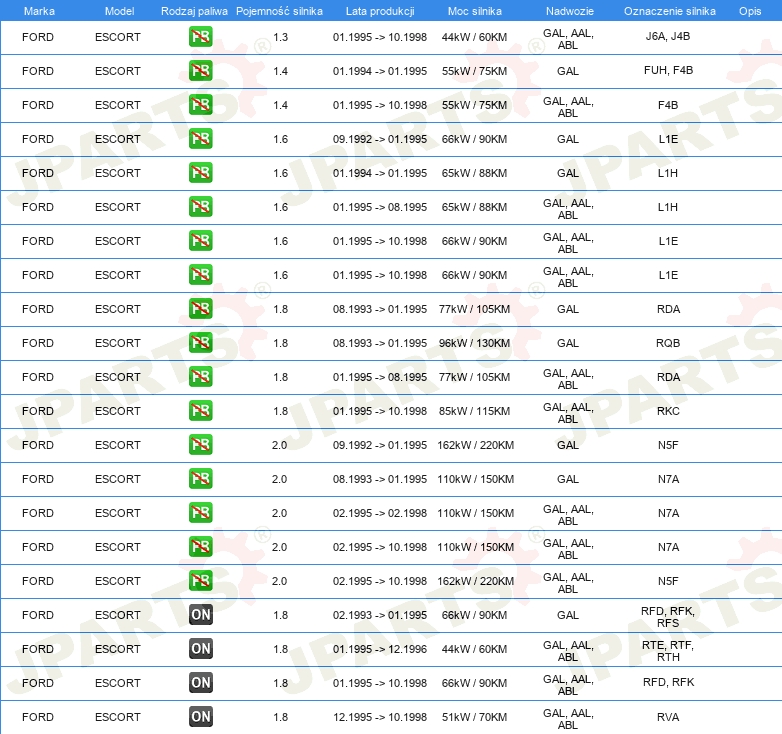This screenshot has height=734, width=782.
Task: Click the diesel ON icon for RTE, RTF, RTH
Action: pos(200,649)
